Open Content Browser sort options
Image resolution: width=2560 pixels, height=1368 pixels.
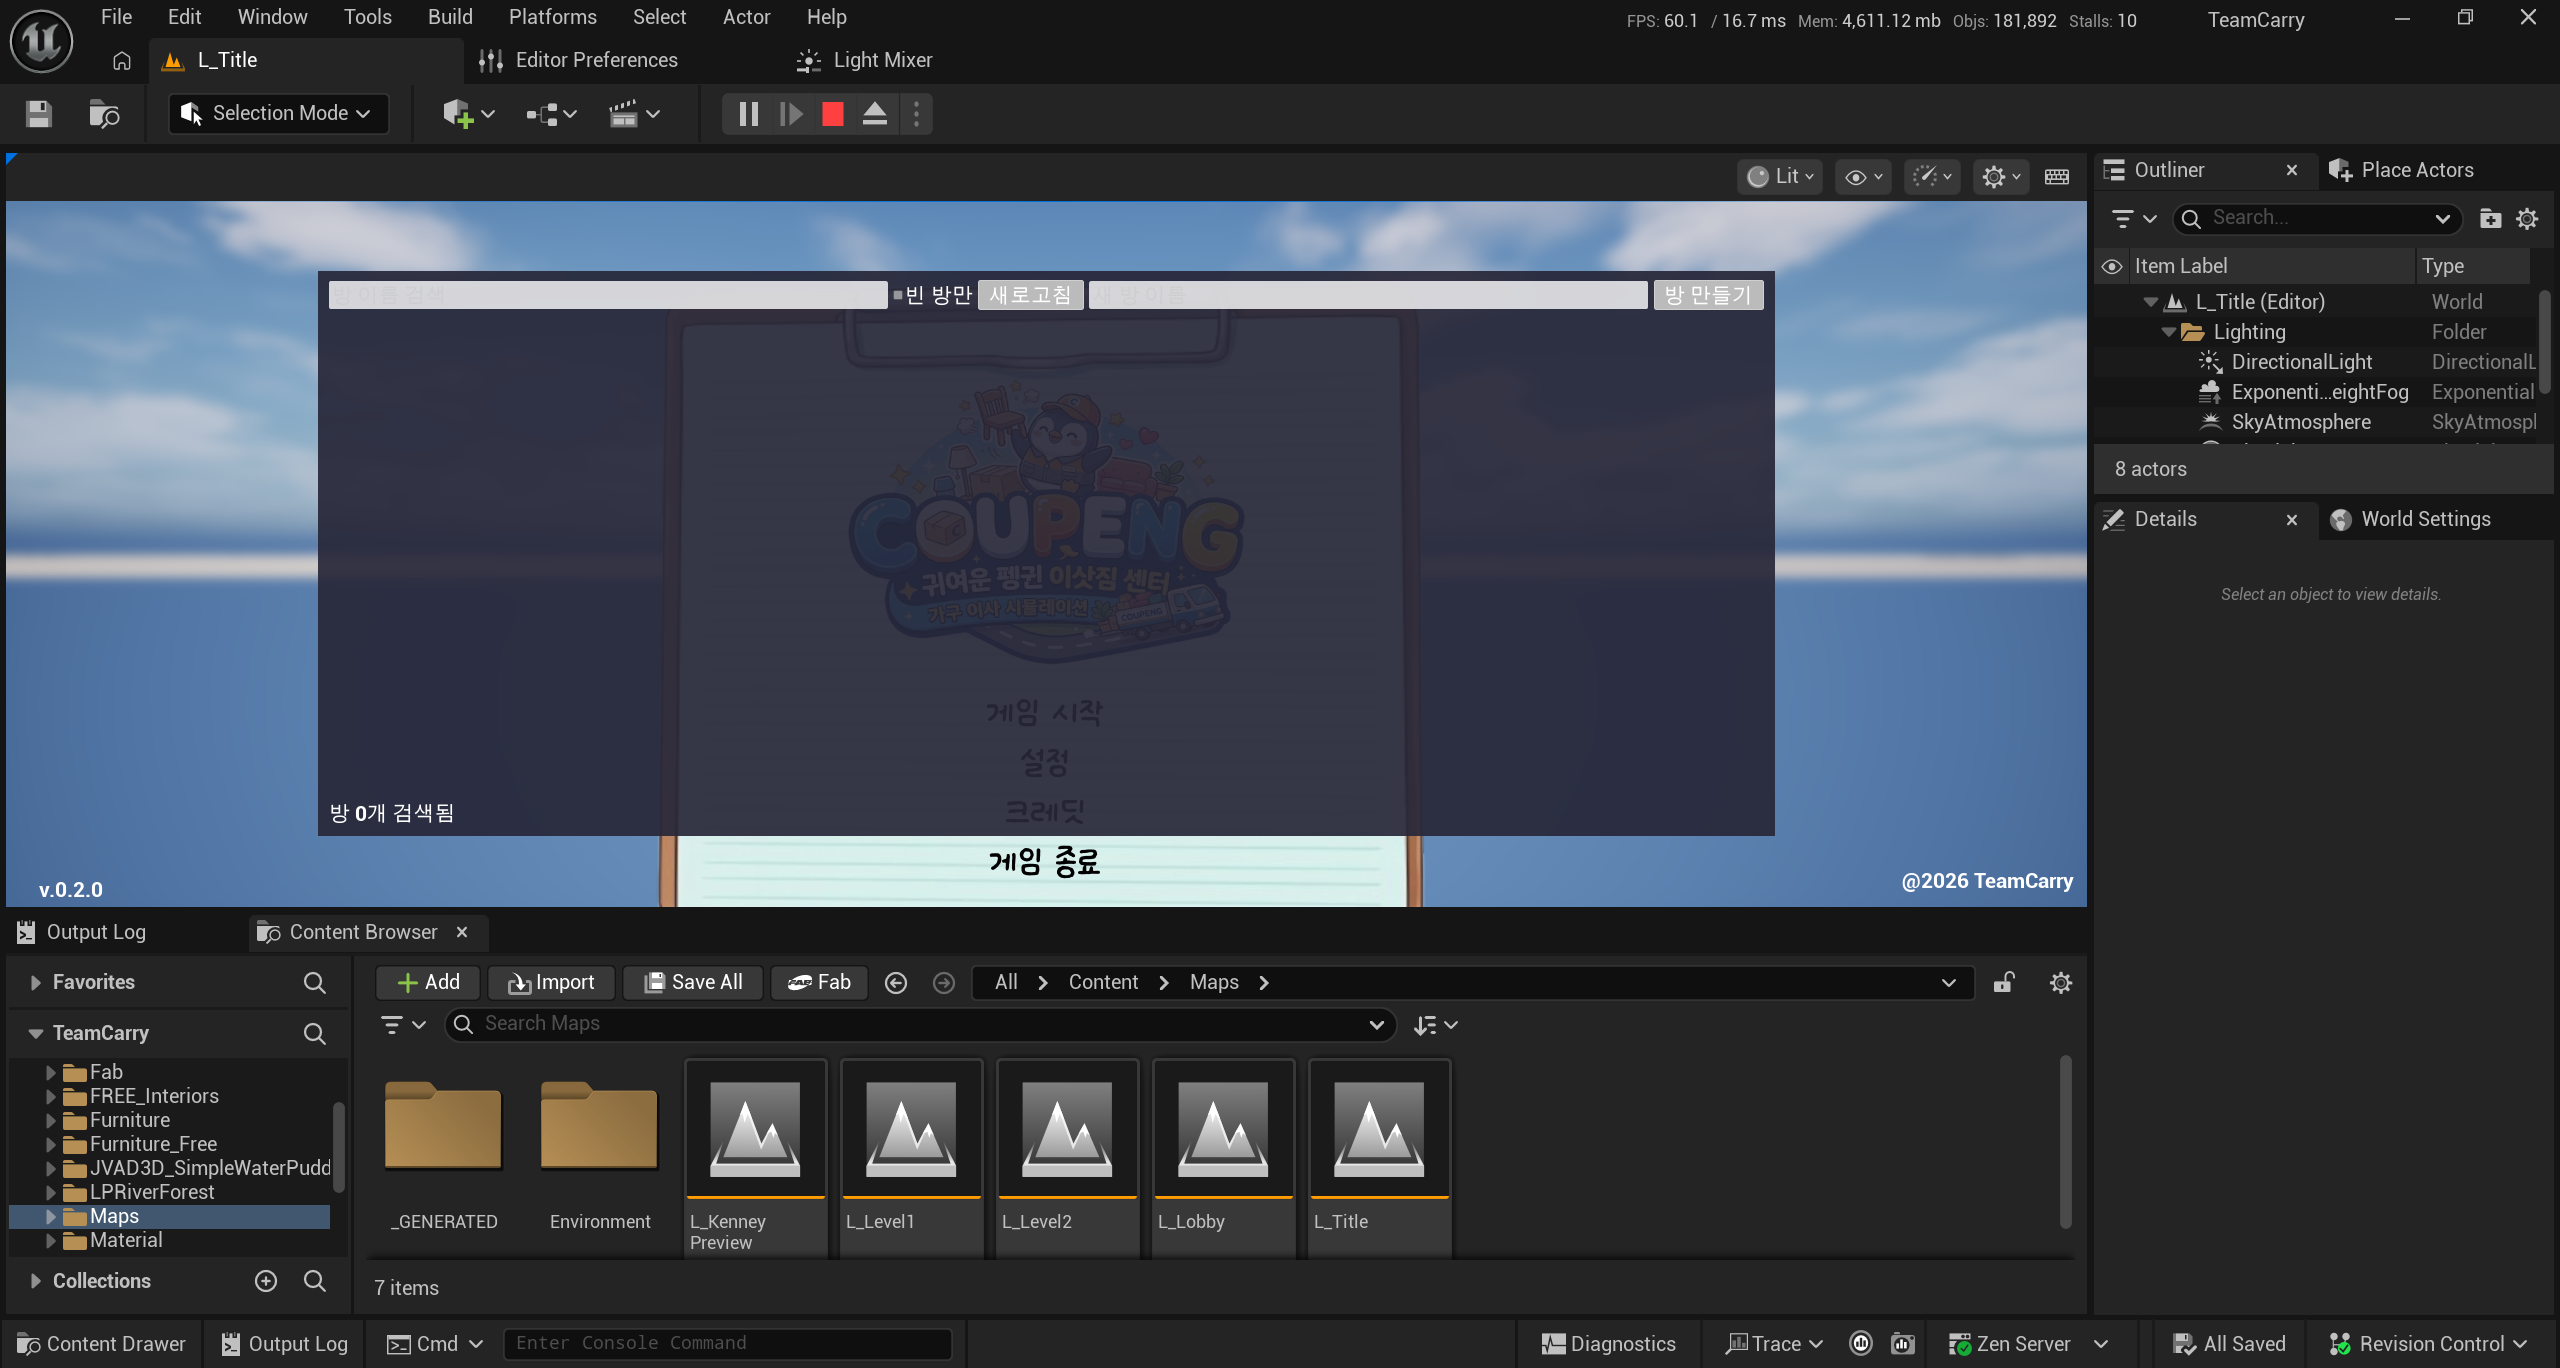1436,1025
